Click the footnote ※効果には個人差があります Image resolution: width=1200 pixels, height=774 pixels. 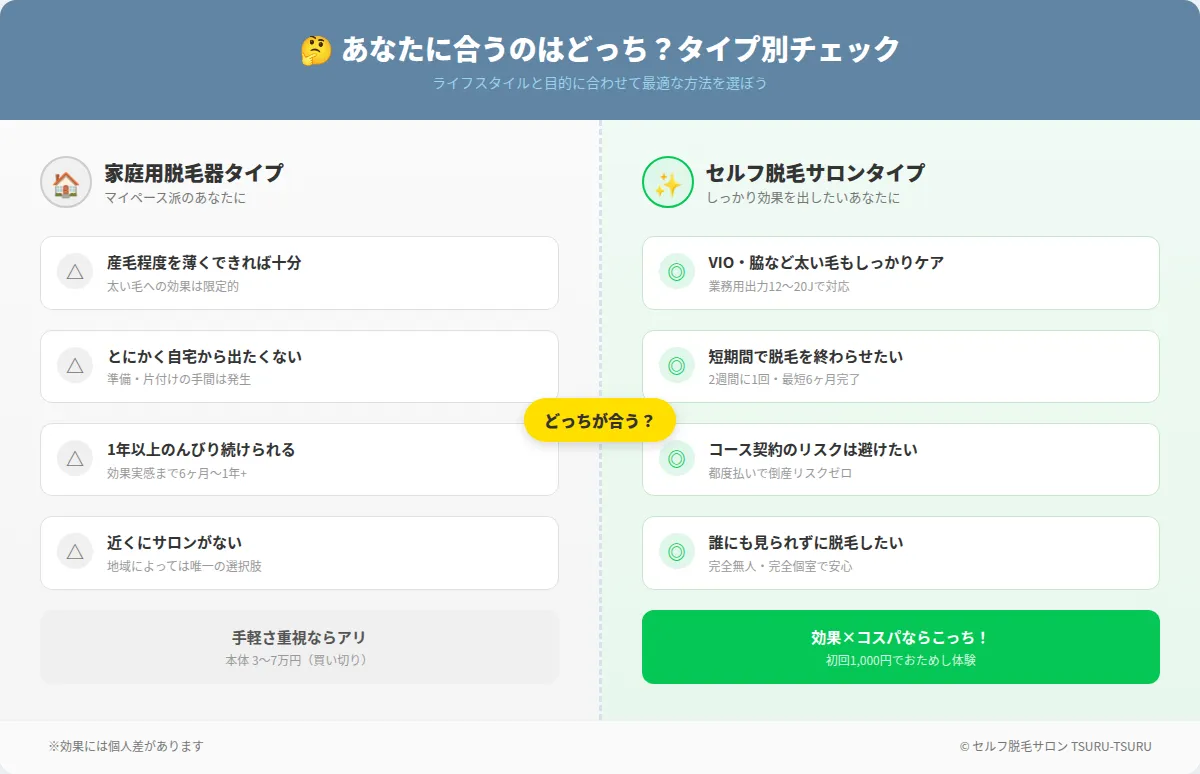[126, 746]
